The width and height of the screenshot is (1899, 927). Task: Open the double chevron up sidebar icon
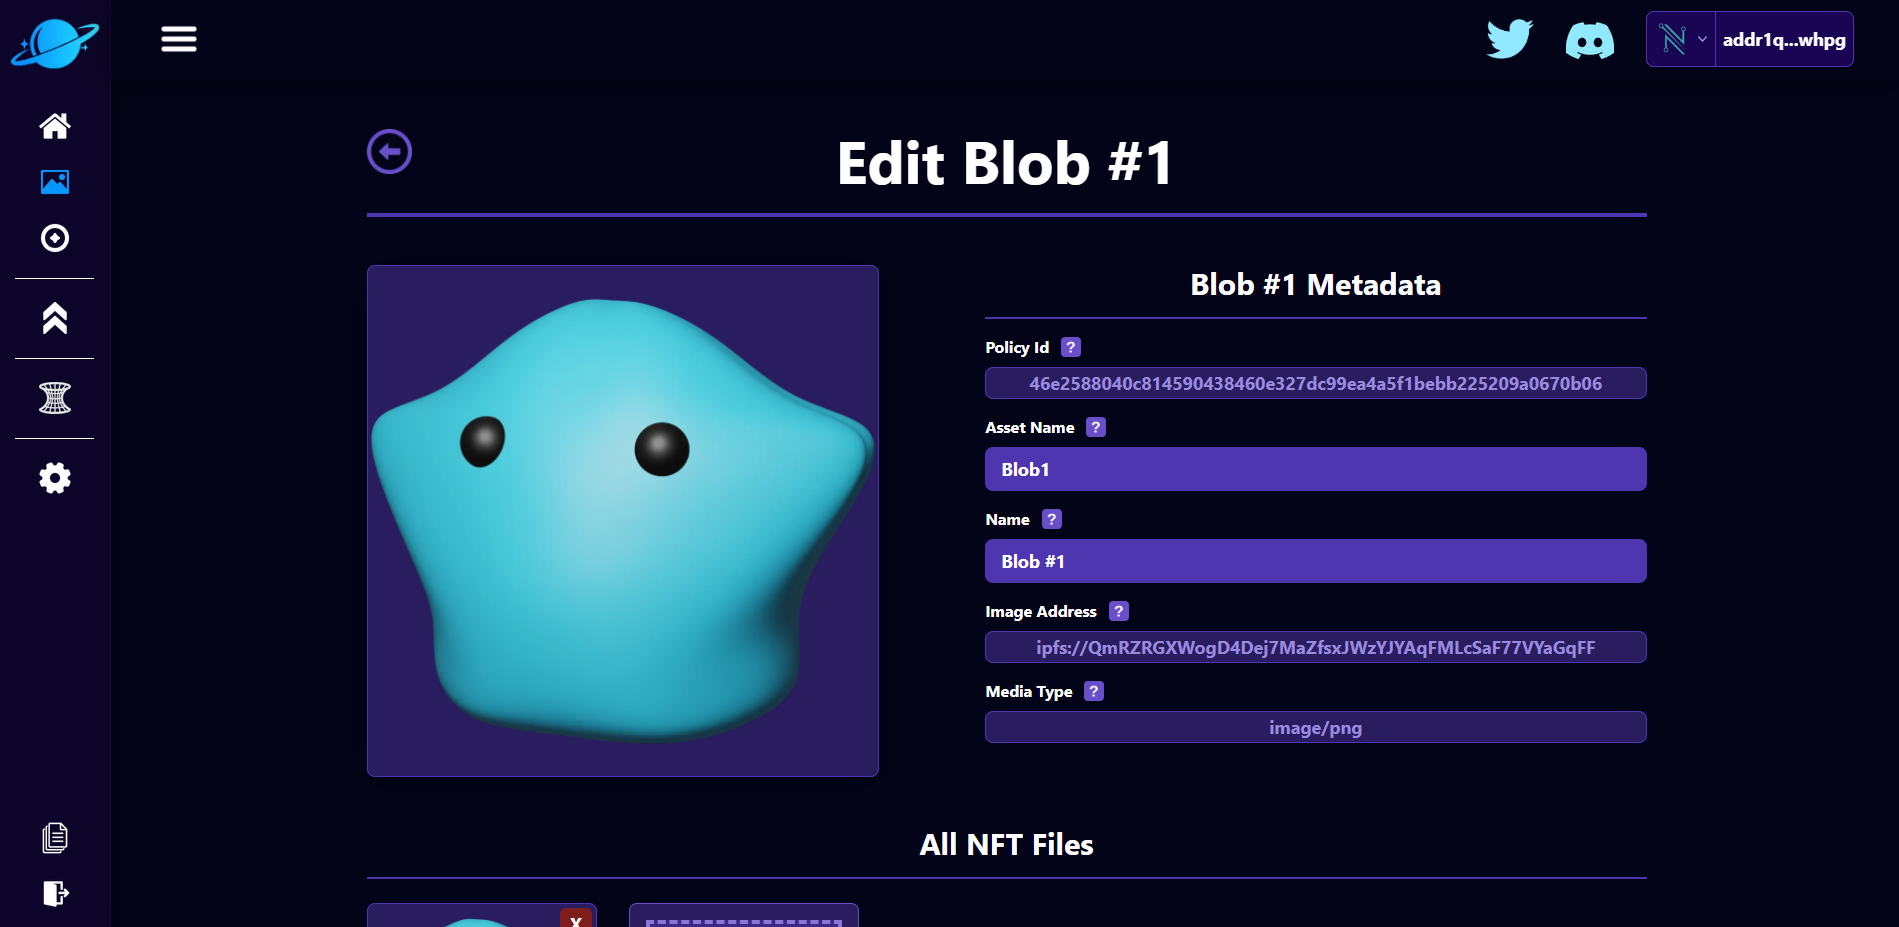[x=55, y=318]
